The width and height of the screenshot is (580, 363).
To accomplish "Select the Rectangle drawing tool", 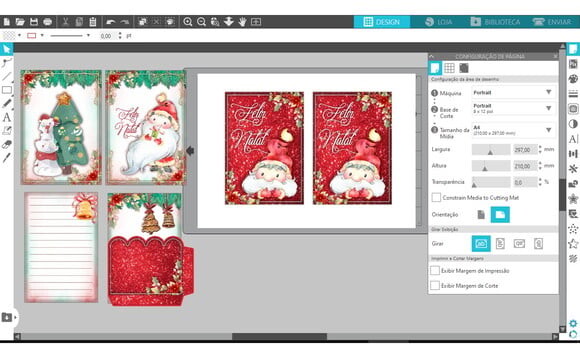I will (x=7, y=90).
